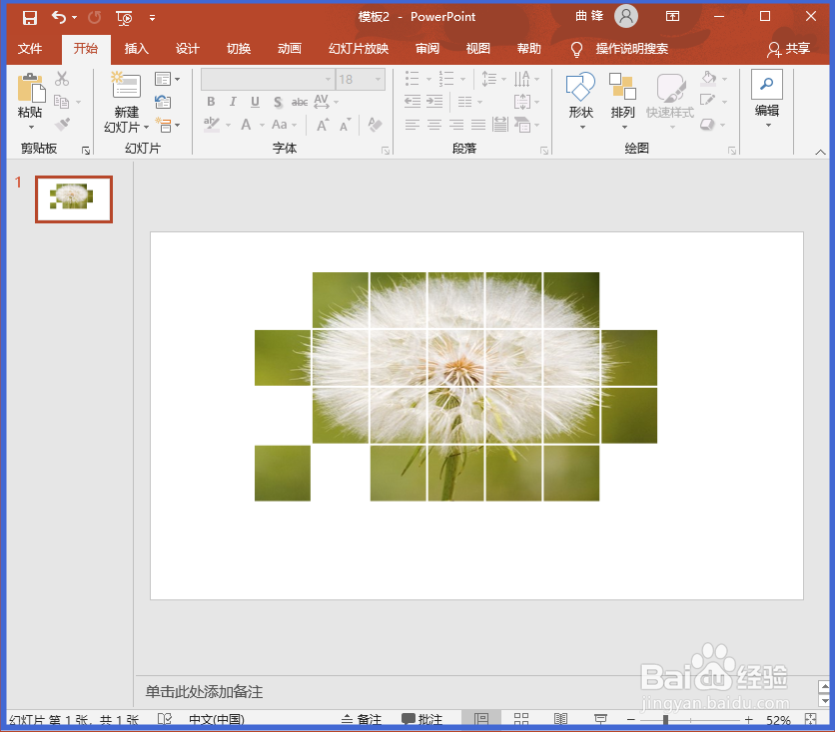Click the decrease indent icon
The width and height of the screenshot is (835, 732).
point(412,102)
